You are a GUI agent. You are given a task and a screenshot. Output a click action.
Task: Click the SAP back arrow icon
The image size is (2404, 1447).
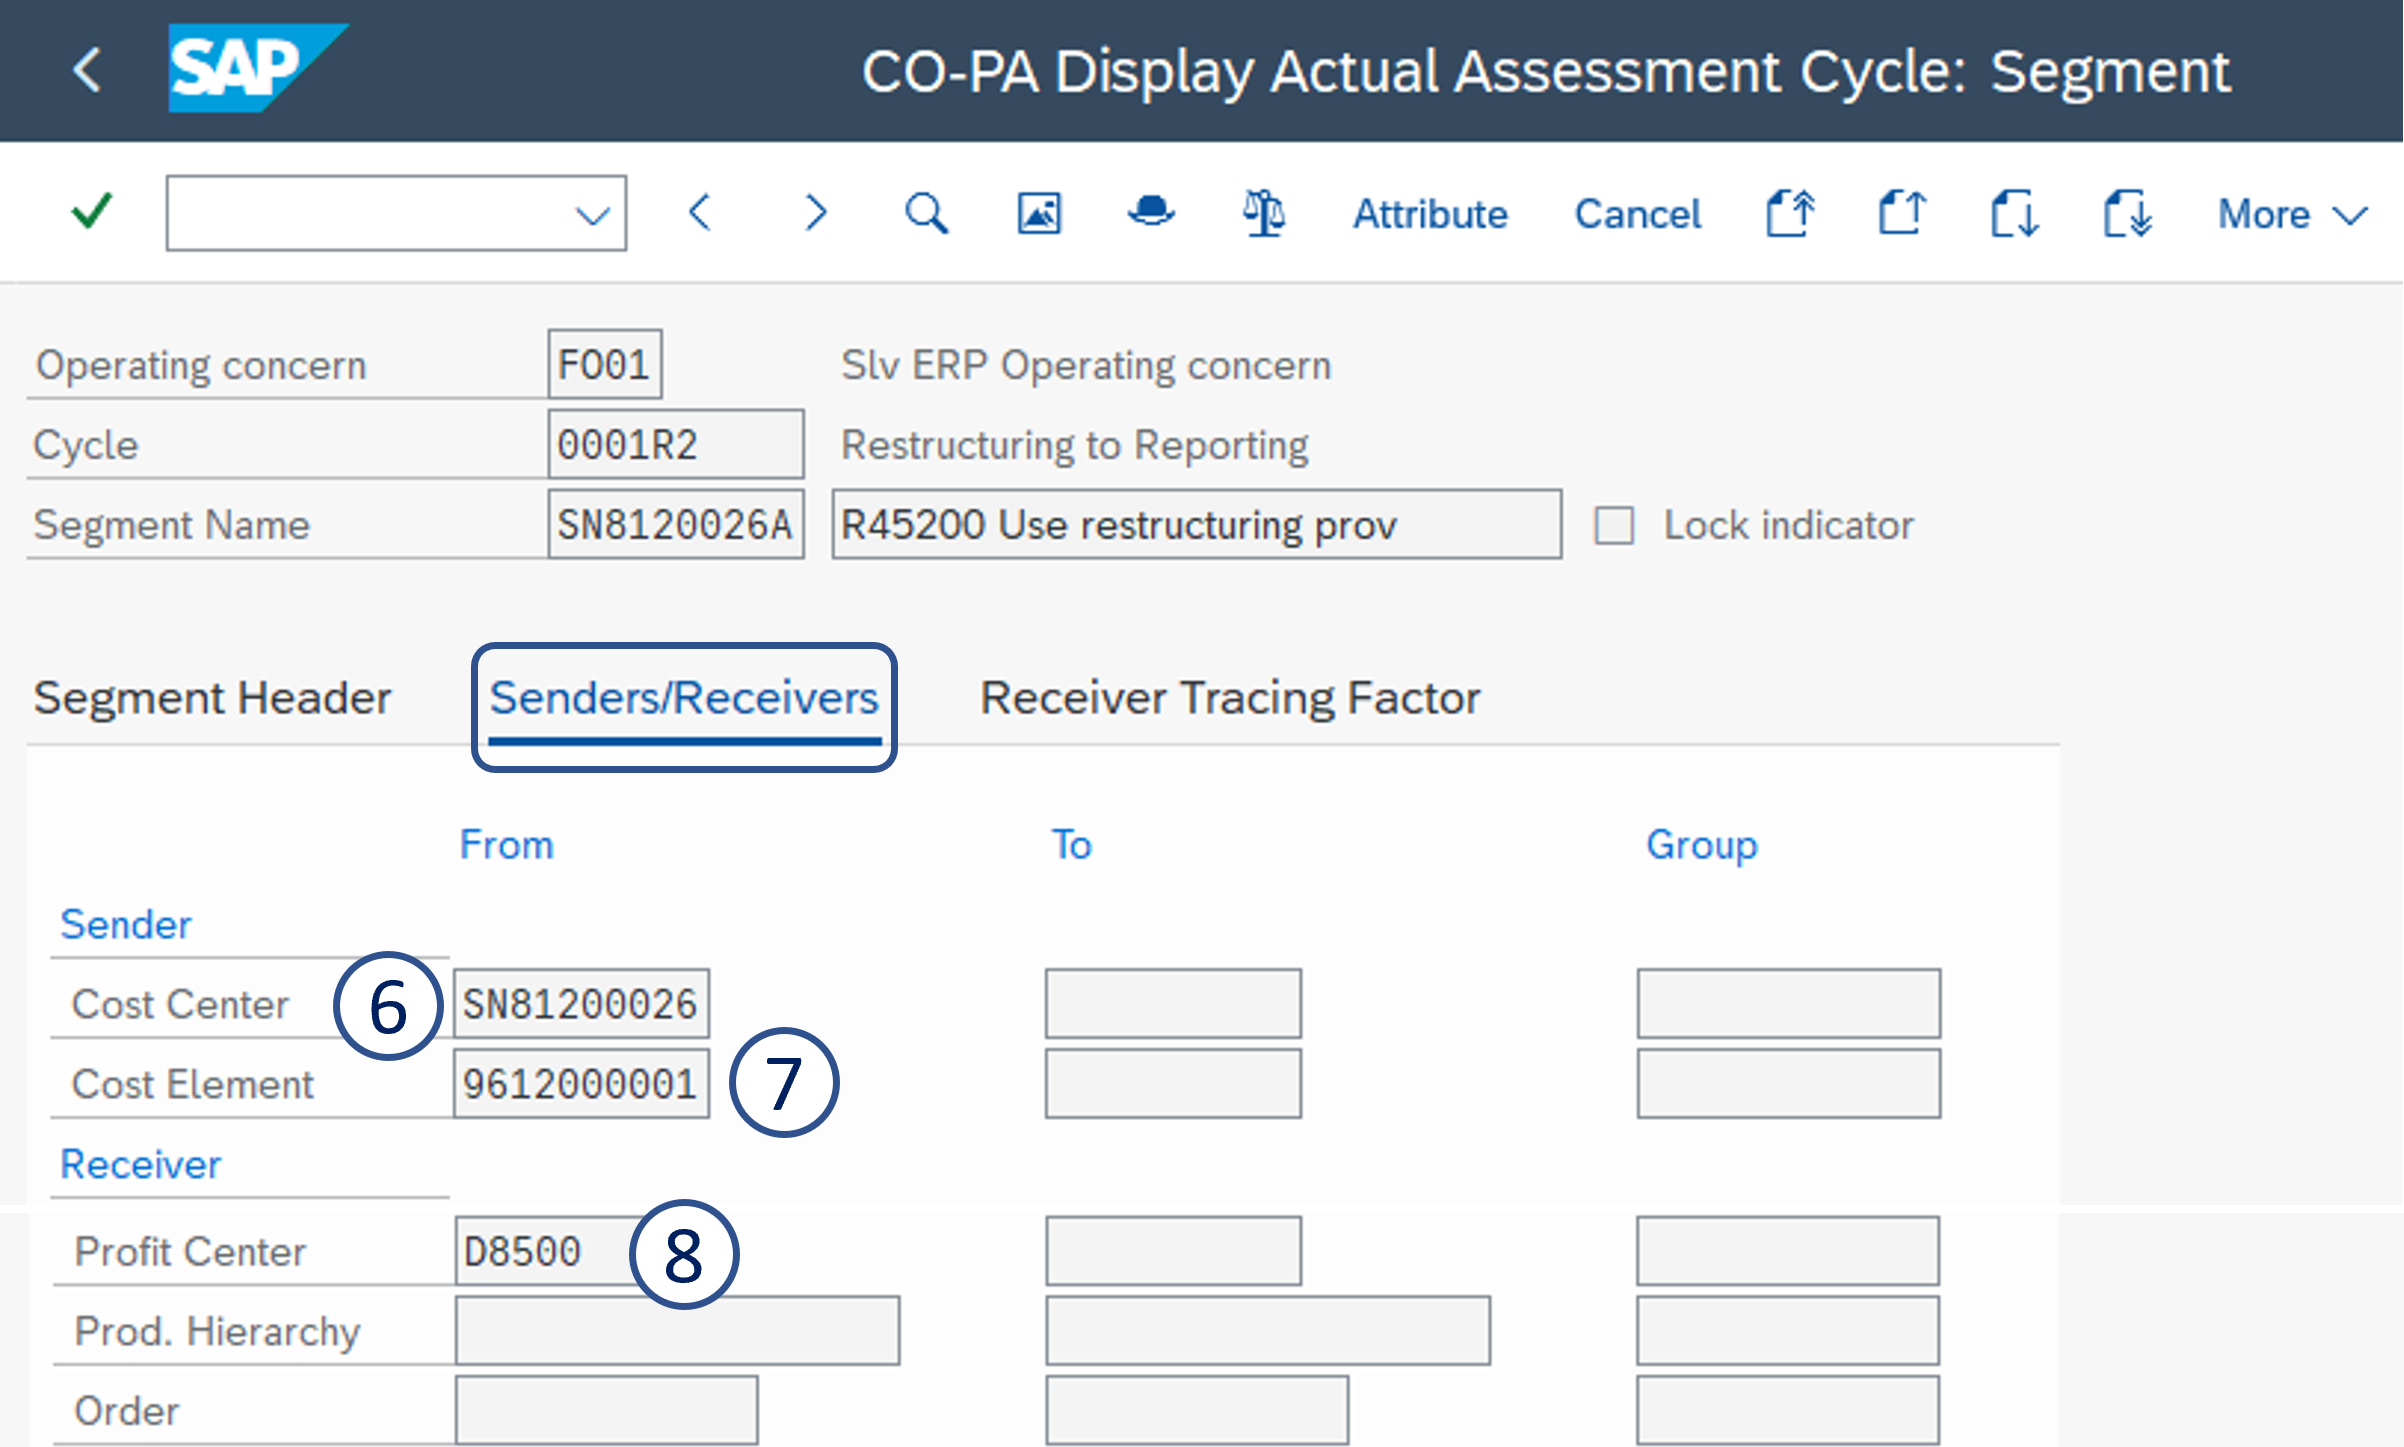(88, 70)
